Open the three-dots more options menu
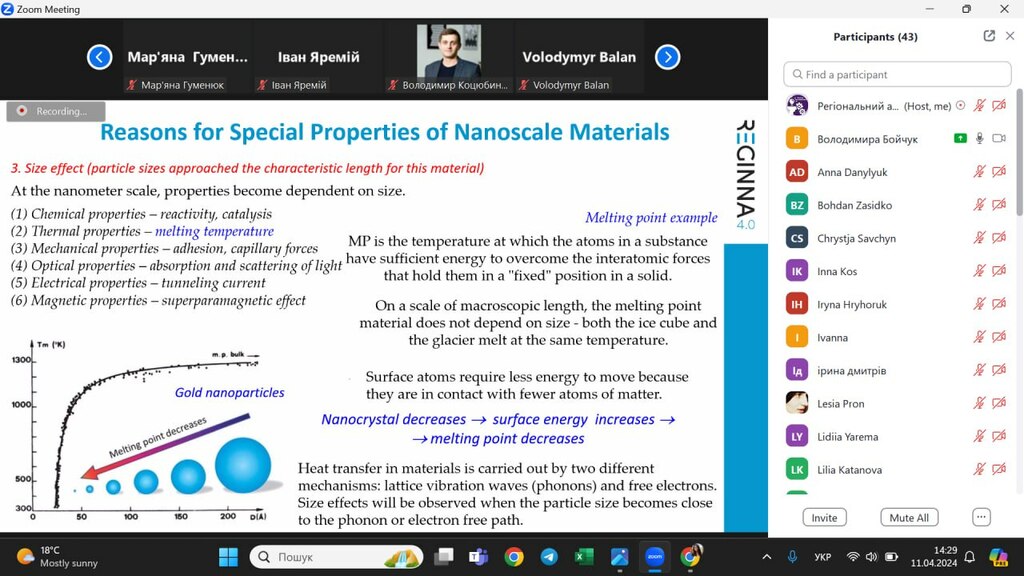This screenshot has width=1024, height=576. coord(981,517)
